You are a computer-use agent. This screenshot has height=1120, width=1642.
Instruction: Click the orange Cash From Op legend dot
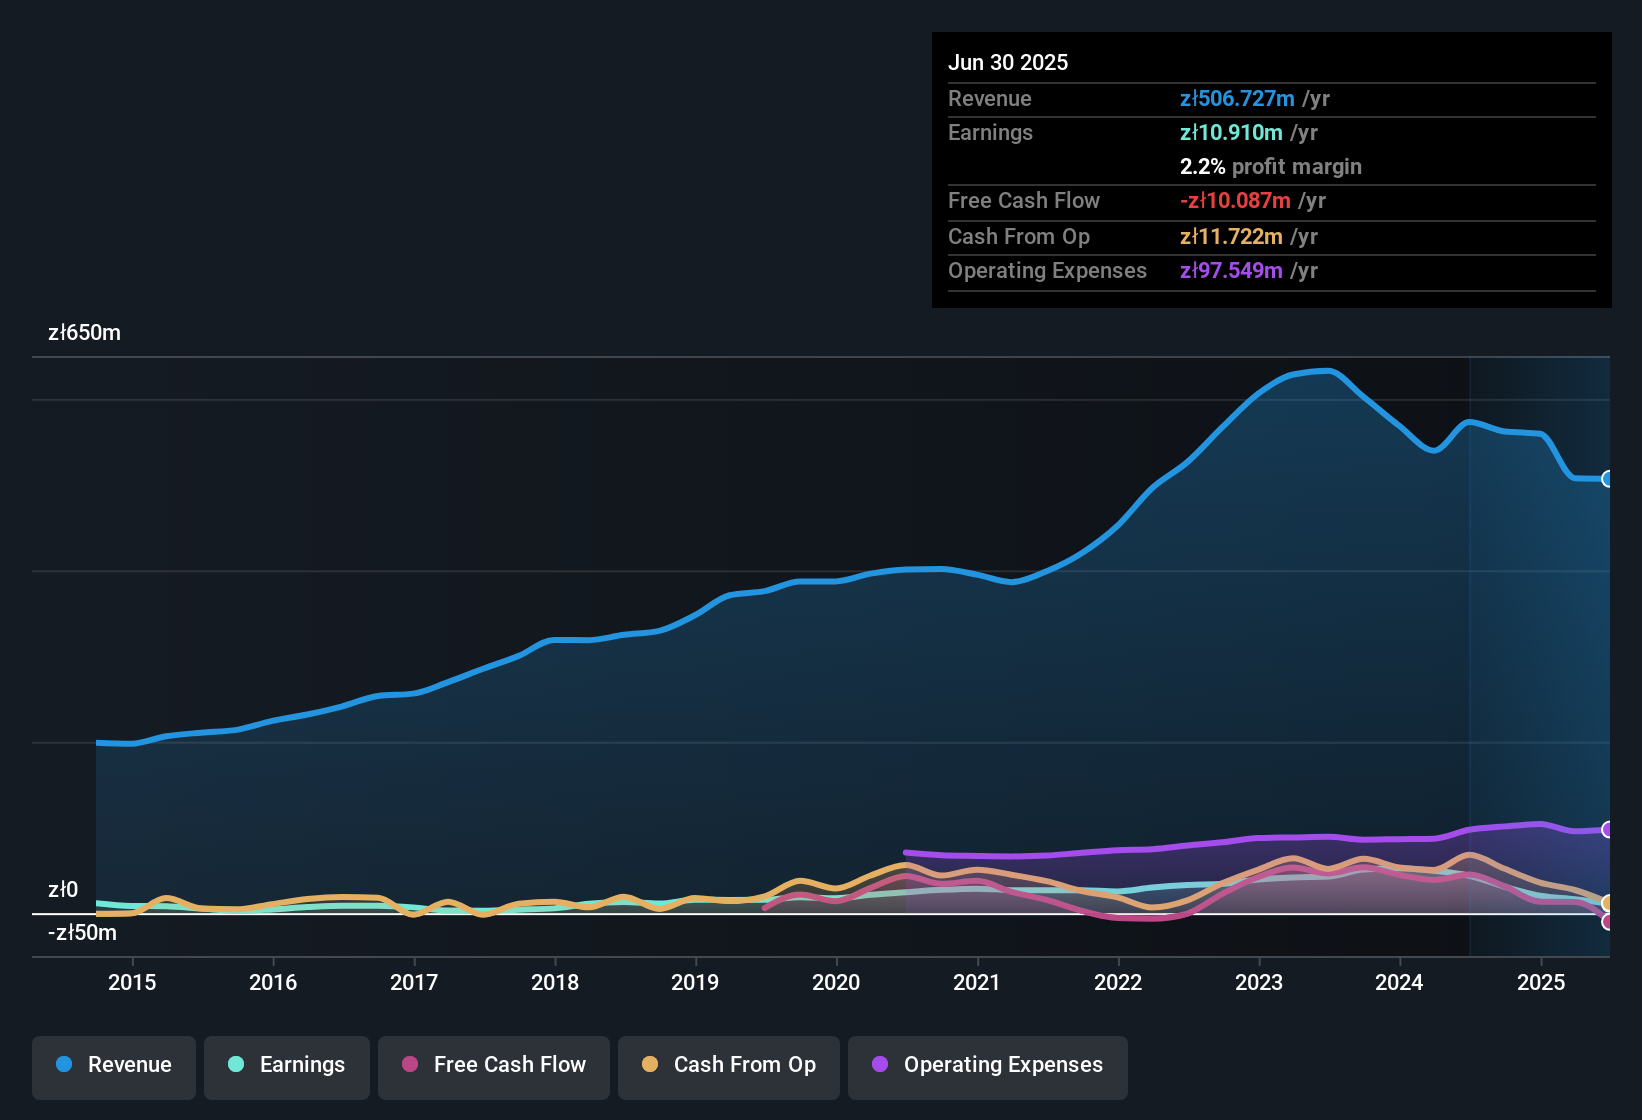[650, 1065]
